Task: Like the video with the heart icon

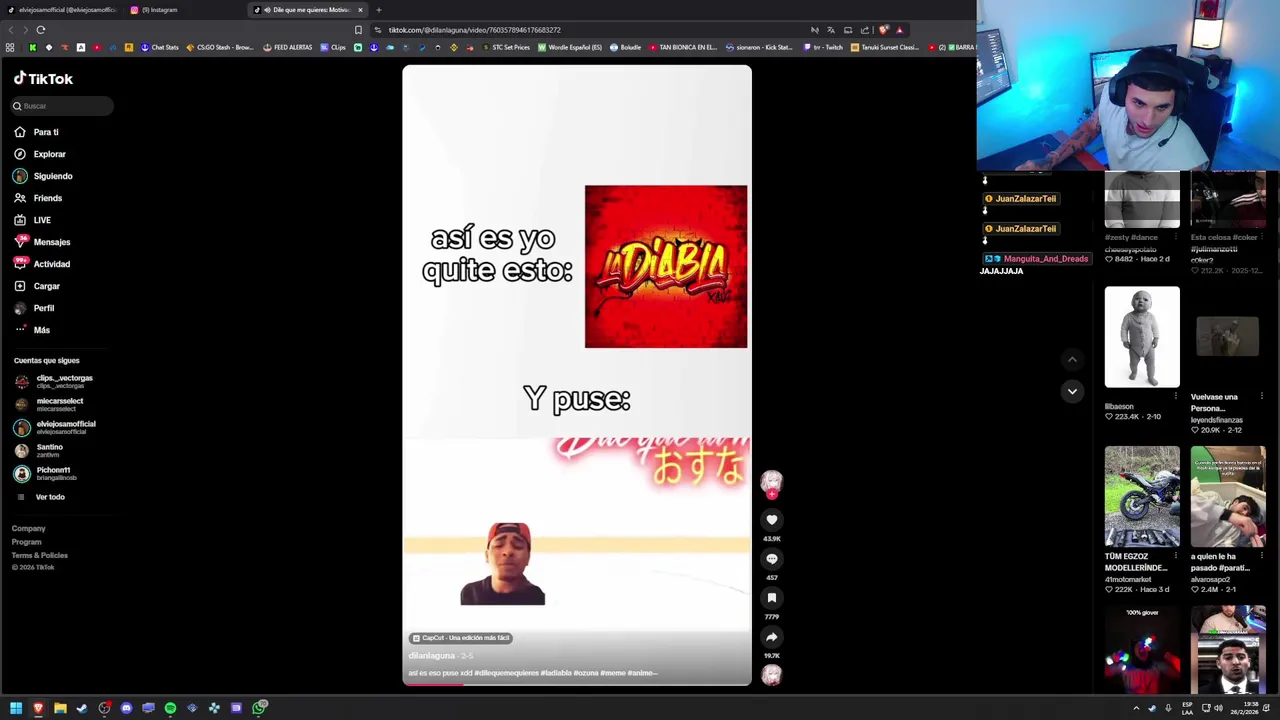Action: (x=771, y=520)
